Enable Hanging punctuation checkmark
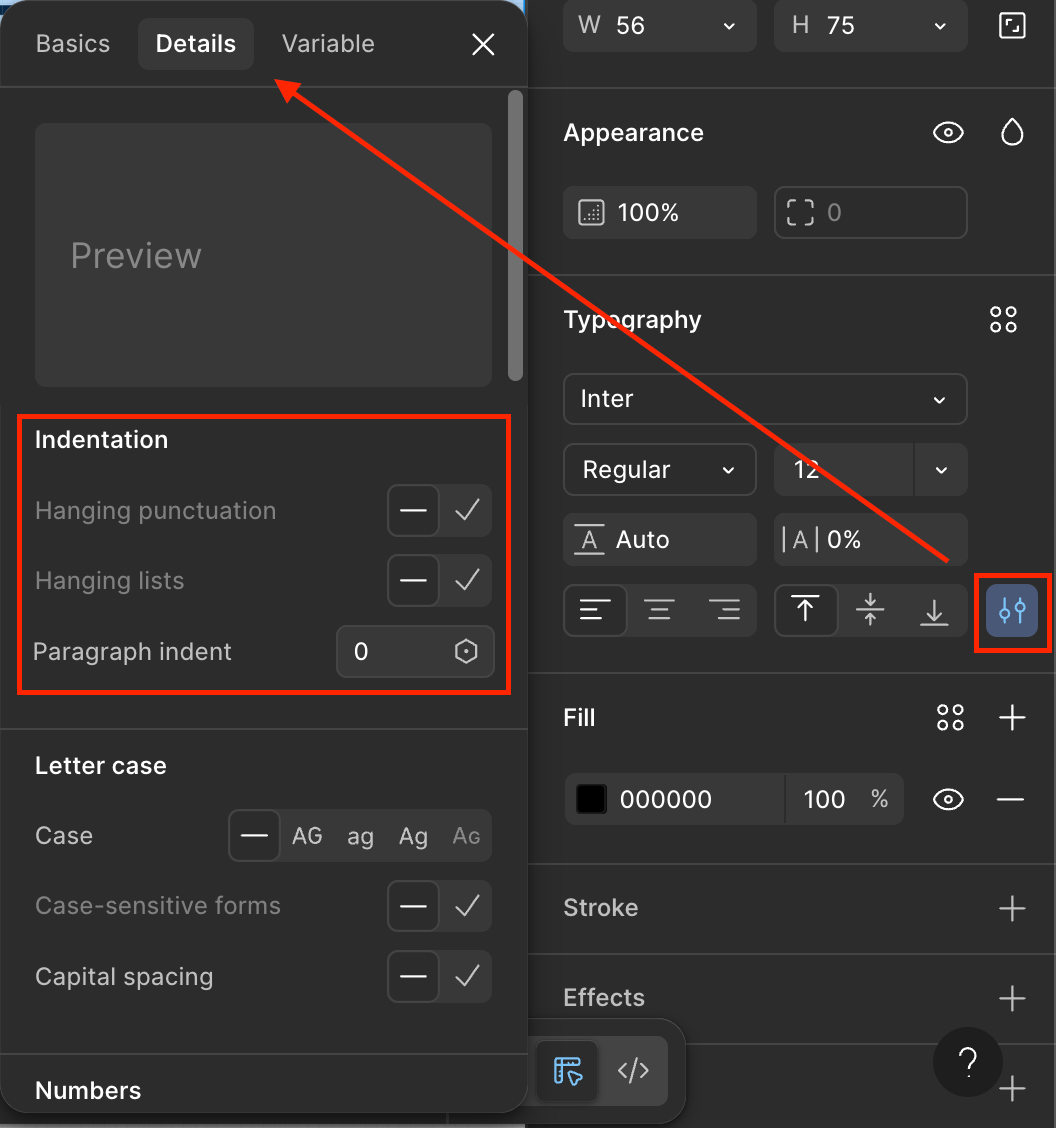The width and height of the screenshot is (1056, 1128). (467, 511)
